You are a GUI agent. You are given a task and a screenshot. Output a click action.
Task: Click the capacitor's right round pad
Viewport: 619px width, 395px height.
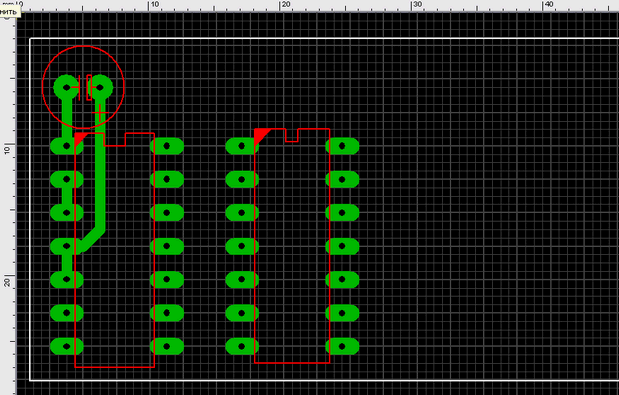coord(100,87)
